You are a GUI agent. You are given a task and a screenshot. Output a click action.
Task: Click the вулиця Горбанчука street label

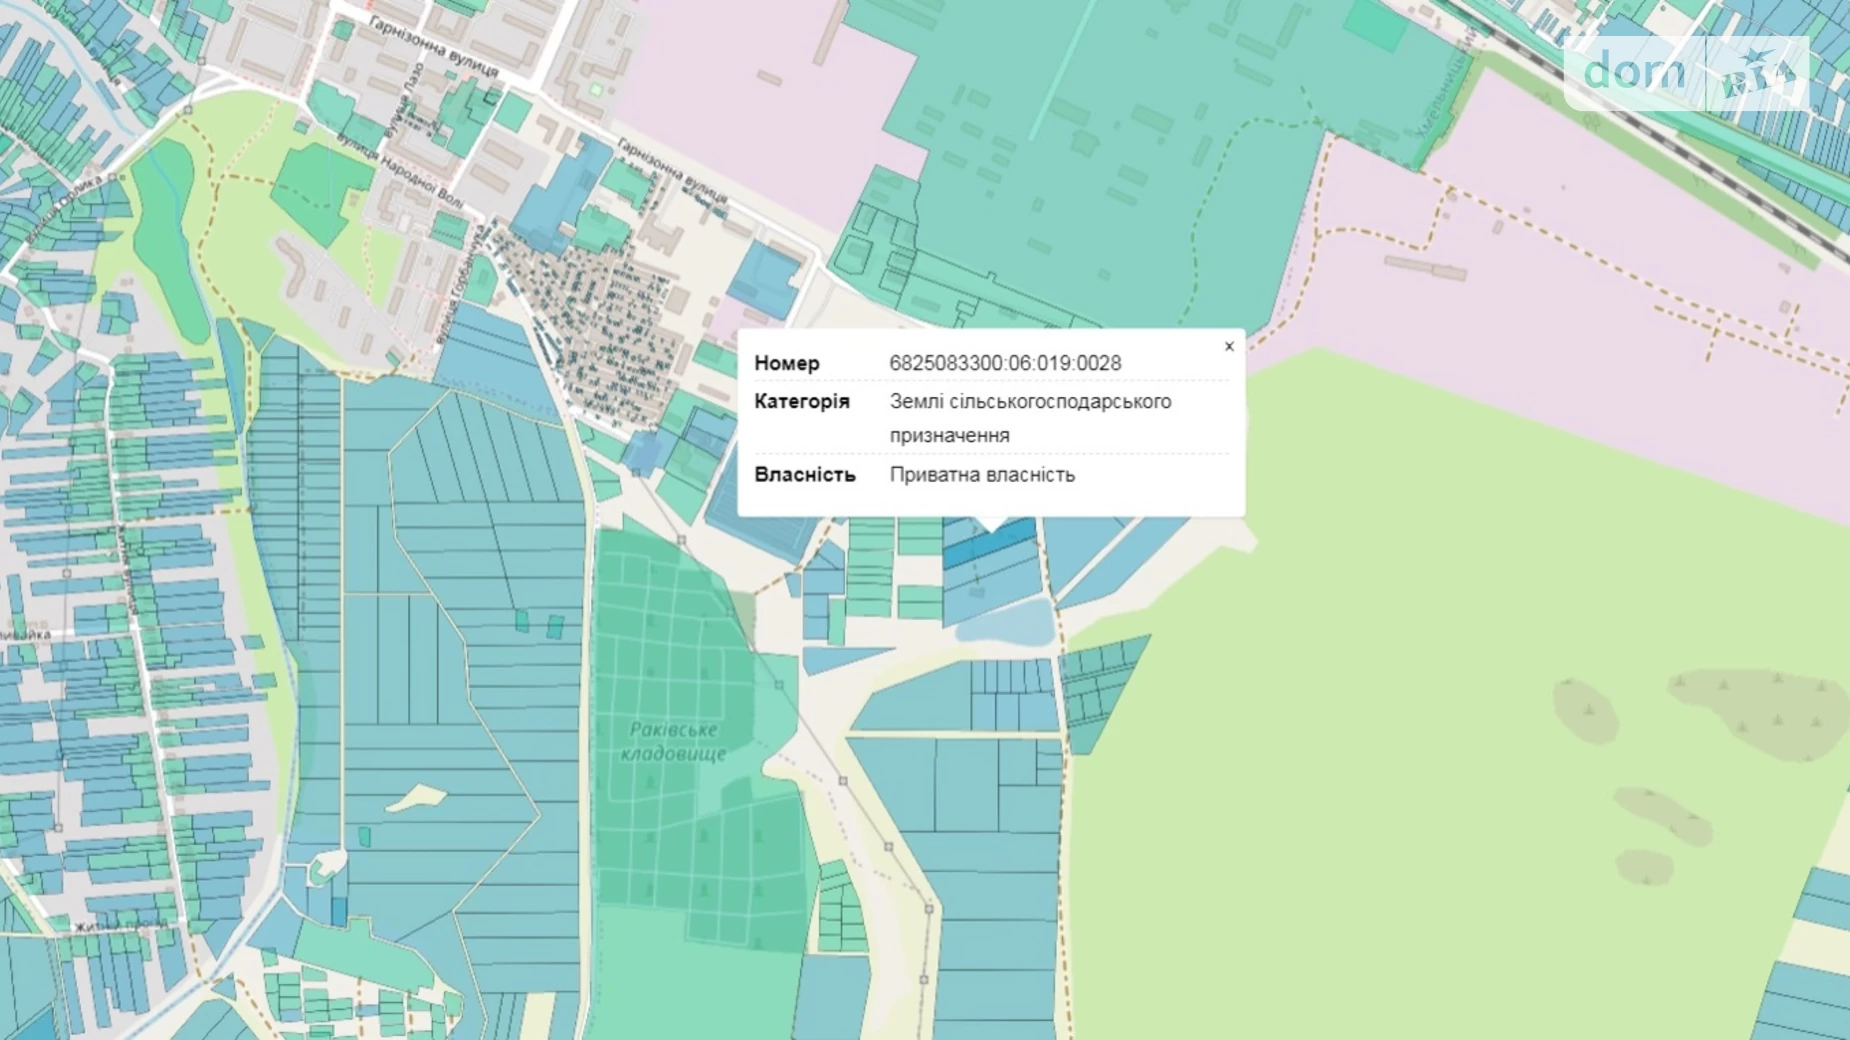click(463, 283)
